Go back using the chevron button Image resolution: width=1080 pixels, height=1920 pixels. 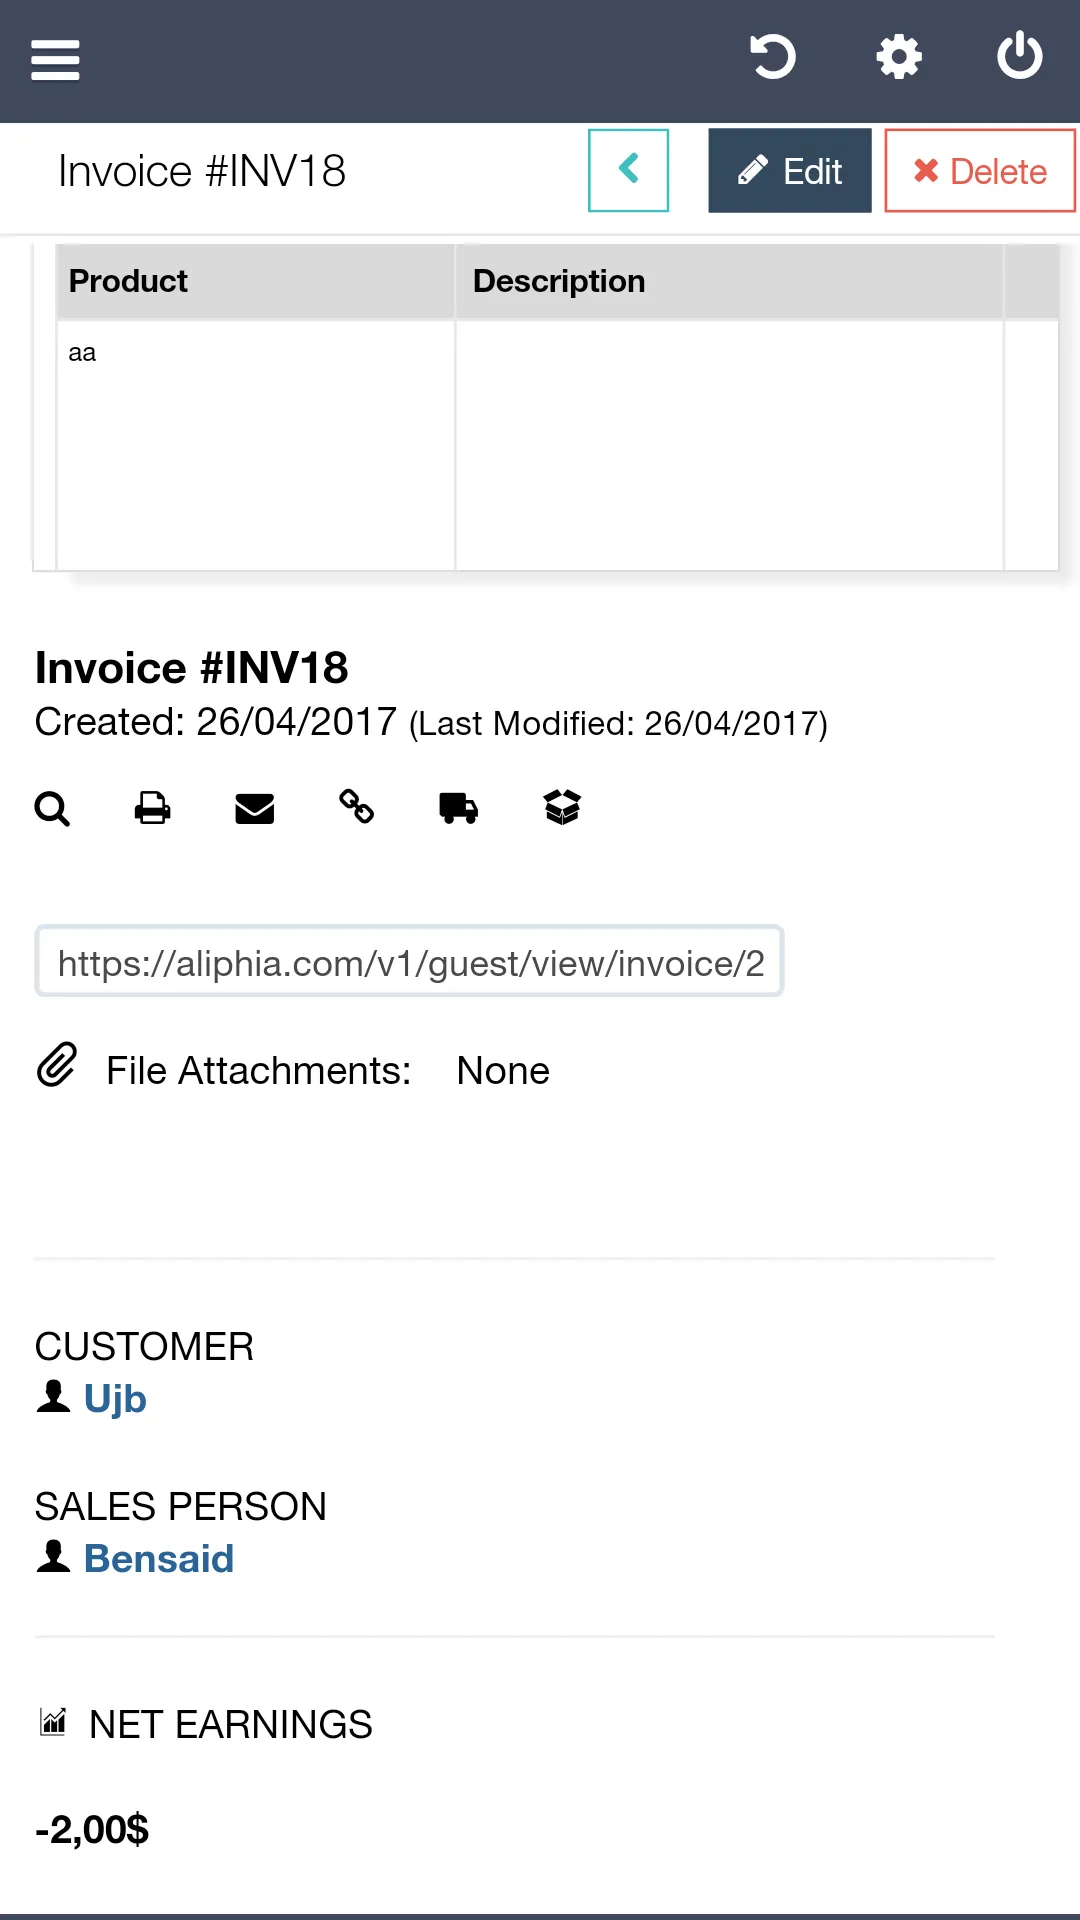click(628, 170)
